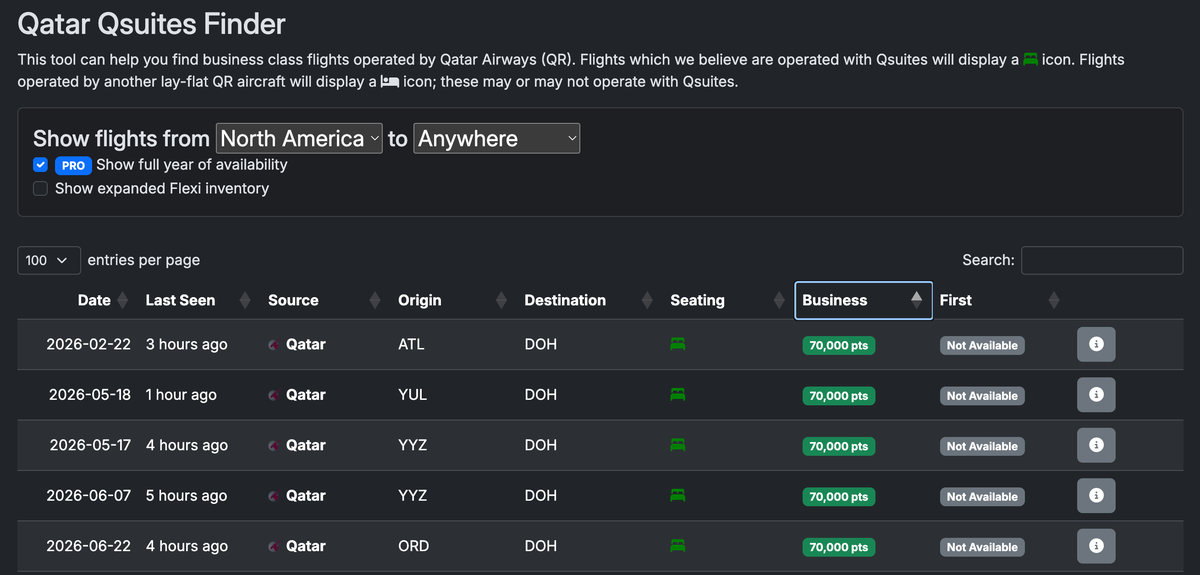The height and width of the screenshot is (575, 1200).
Task: Click Qsuites seat icon in 2026-05-17 row
Action: coord(678,445)
